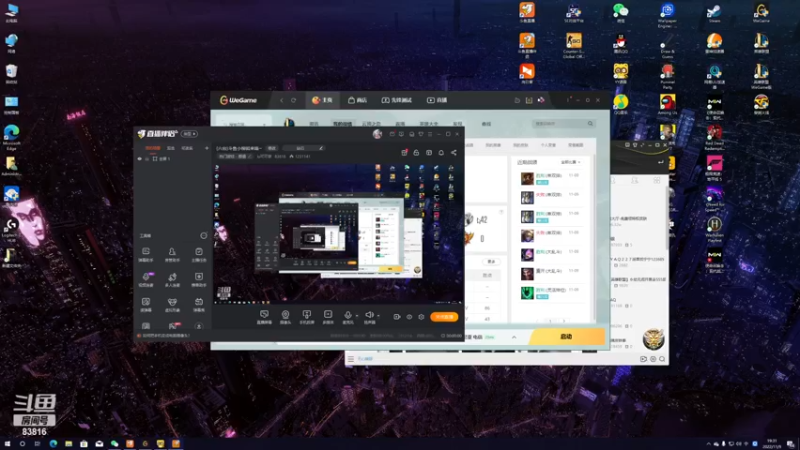Viewport: 800px width, 450px height.
Task: Select the last recent match with green champion
Action: (x=549, y=292)
